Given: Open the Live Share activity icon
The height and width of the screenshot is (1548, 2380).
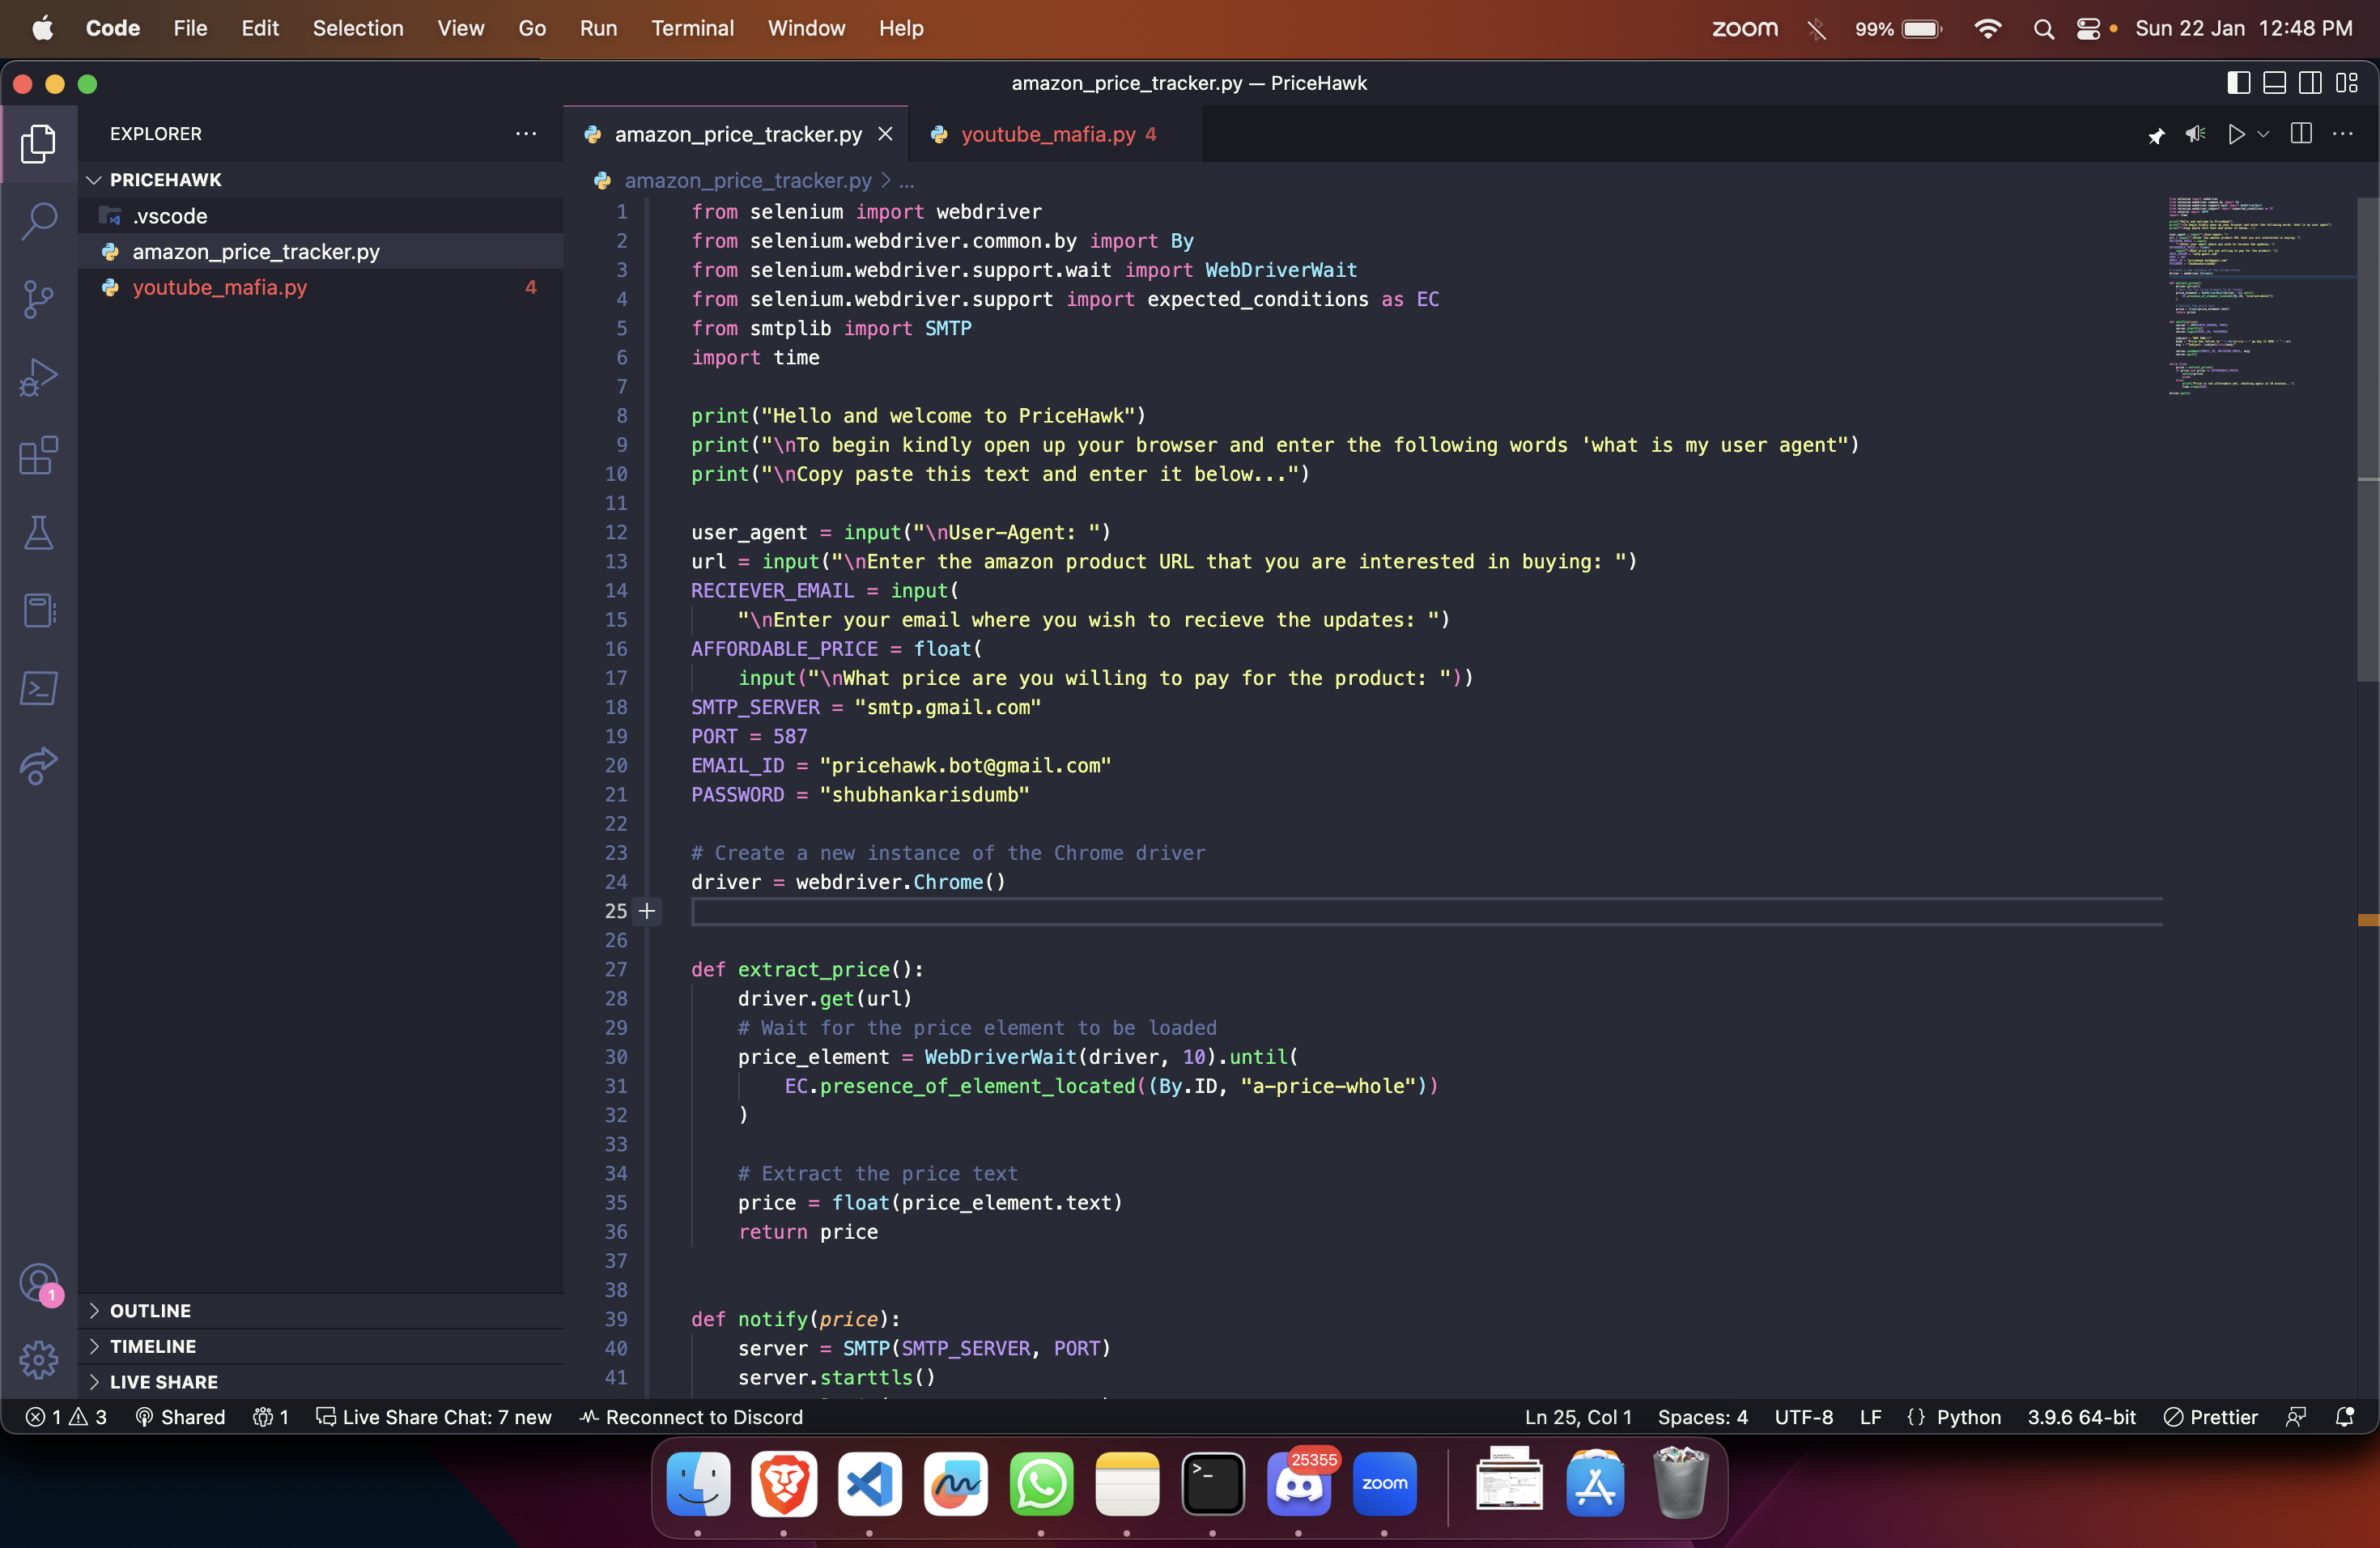Looking at the screenshot, I should [x=38, y=767].
